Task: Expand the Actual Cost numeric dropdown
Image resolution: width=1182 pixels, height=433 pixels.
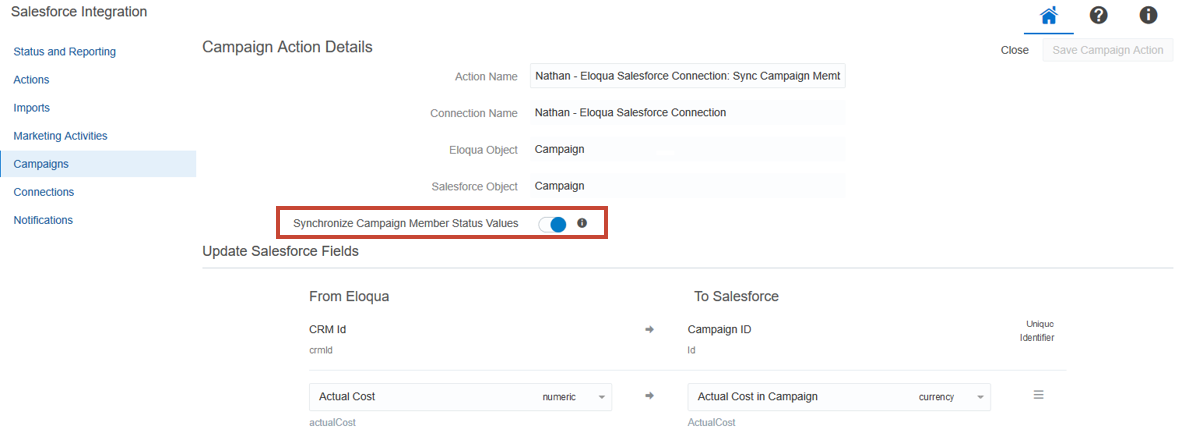Action: point(602,397)
